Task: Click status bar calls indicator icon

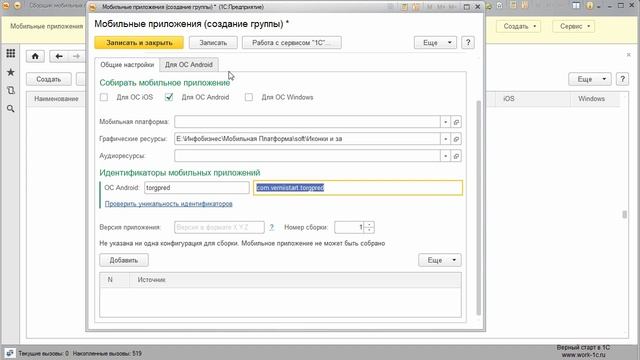Action: coord(10,353)
